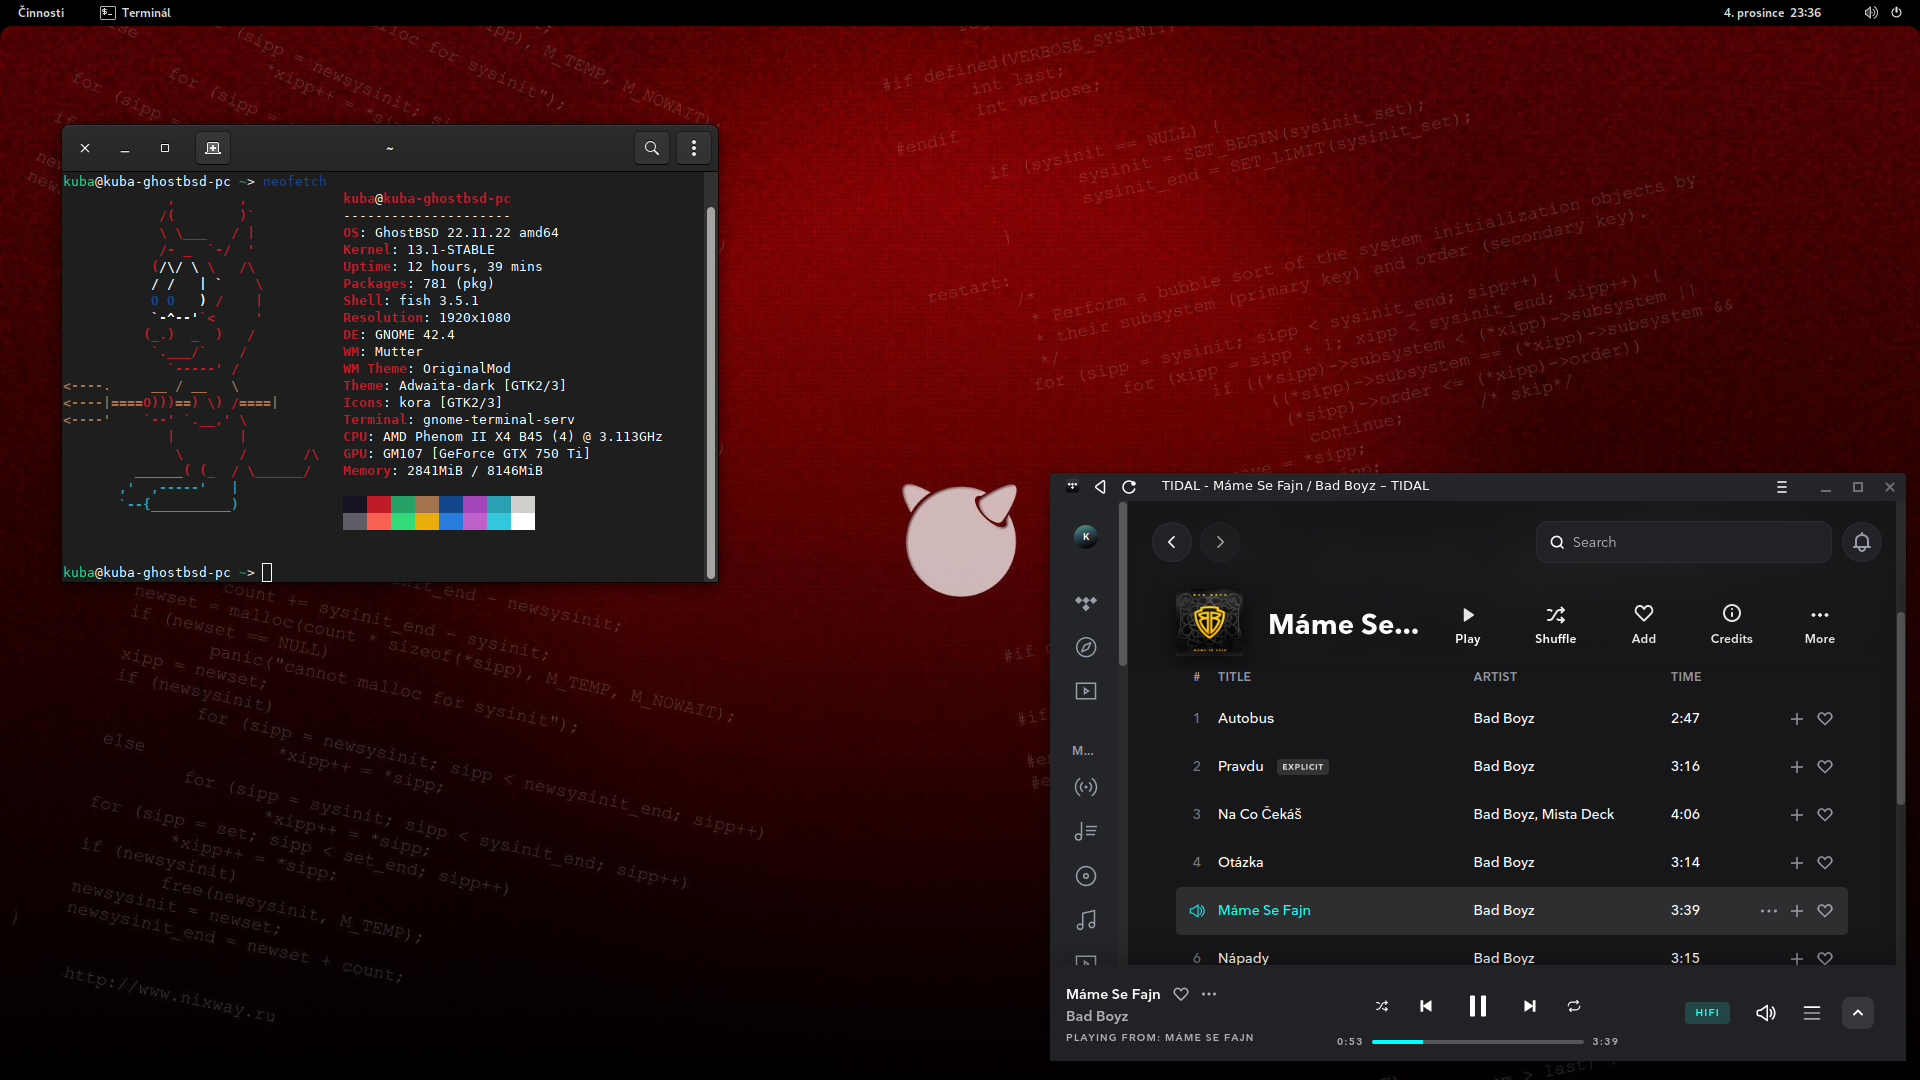Favorite the now playing song in player bar

[x=1181, y=994]
